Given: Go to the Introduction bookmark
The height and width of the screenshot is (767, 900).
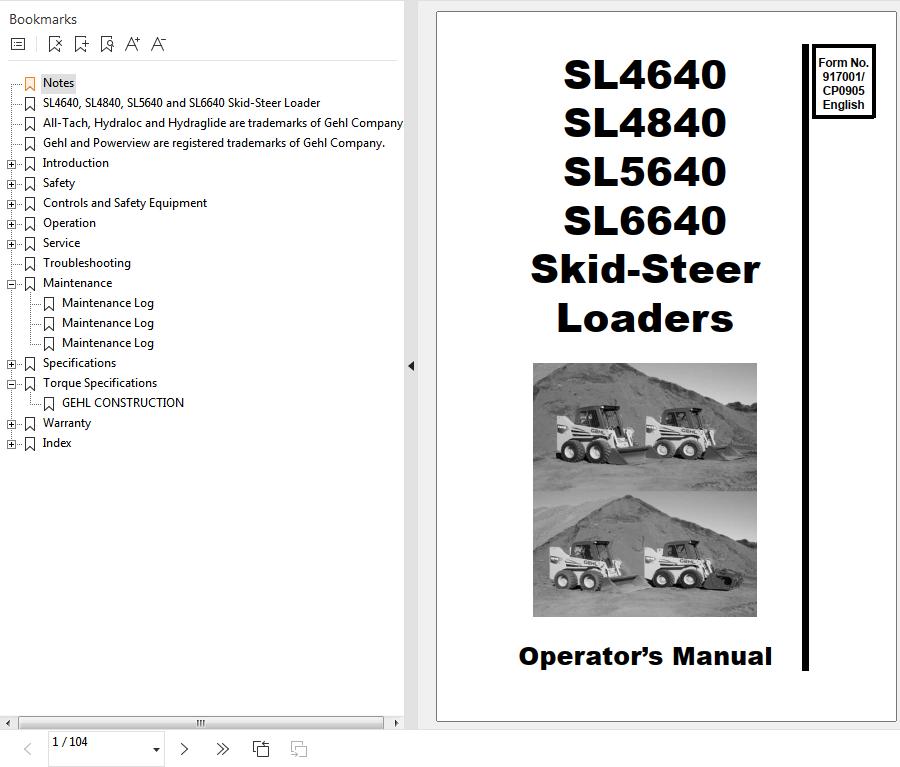Looking at the screenshot, I should tap(76, 163).
